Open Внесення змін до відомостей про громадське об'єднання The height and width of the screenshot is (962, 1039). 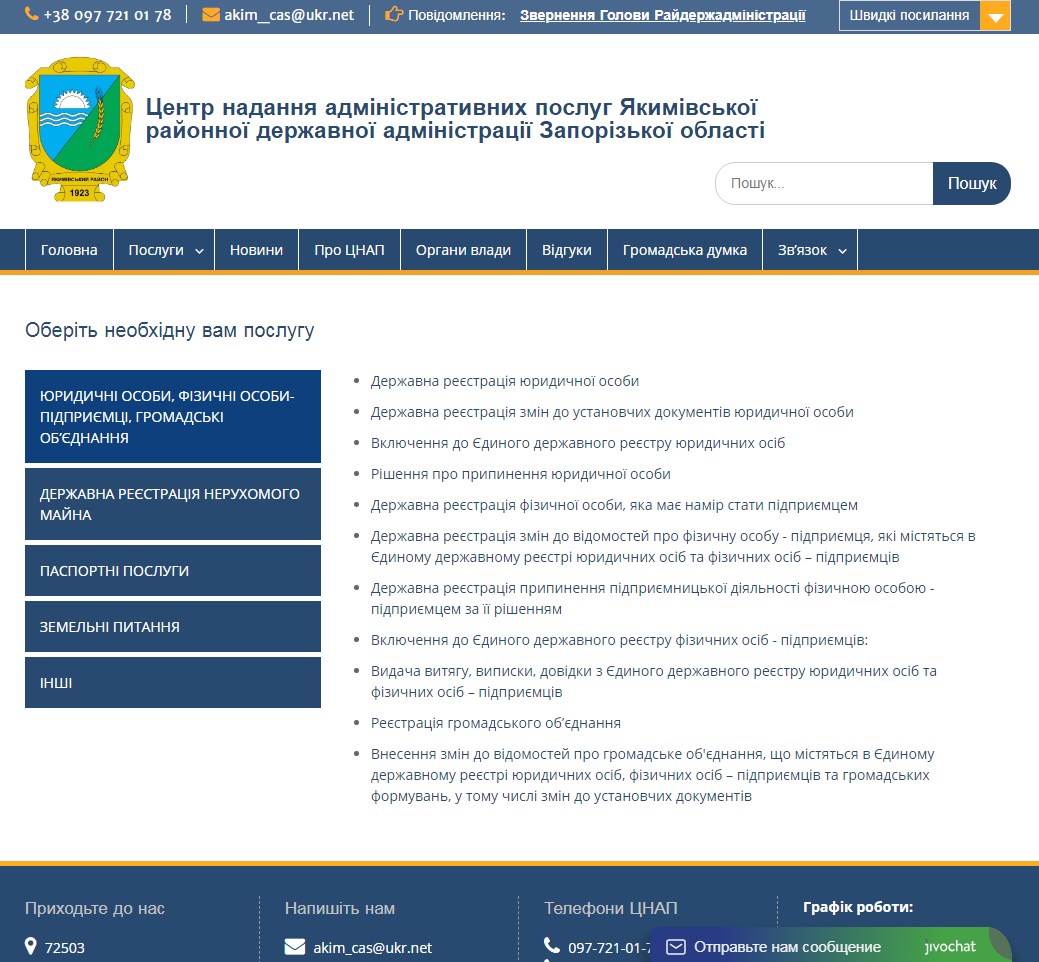tap(653, 775)
